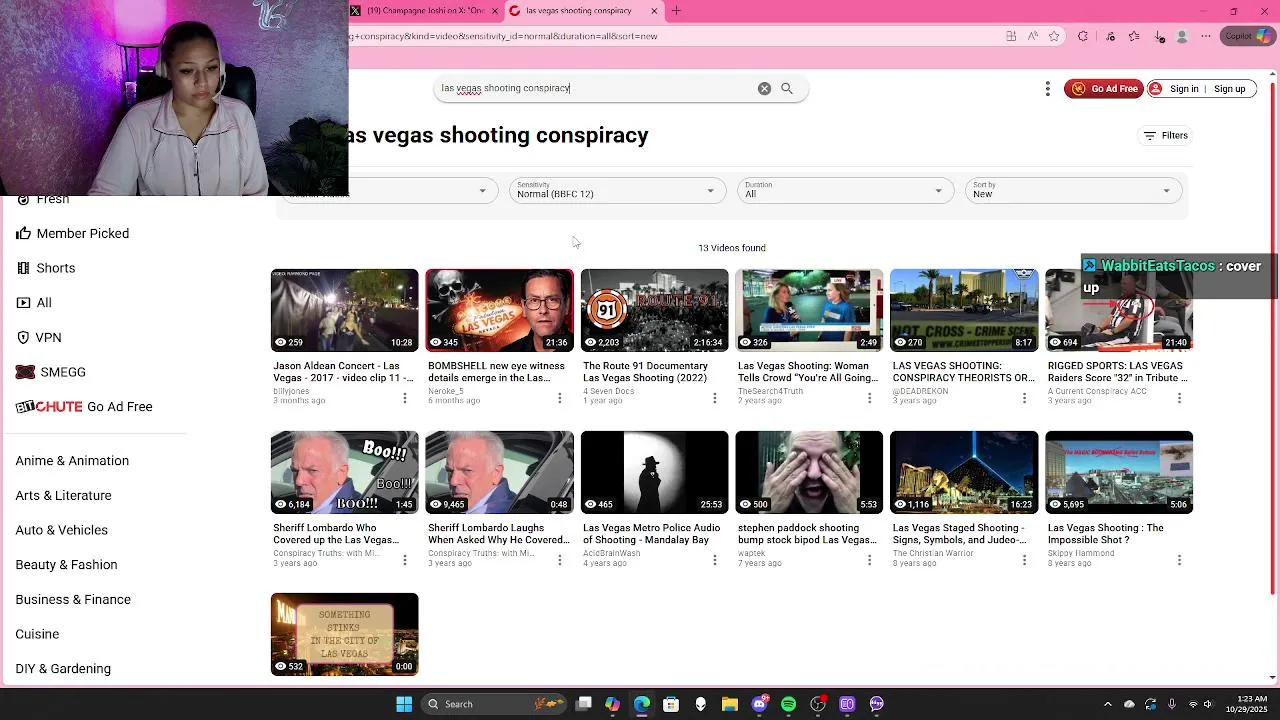
Task: Click the Sign up link
Action: click(x=1230, y=89)
